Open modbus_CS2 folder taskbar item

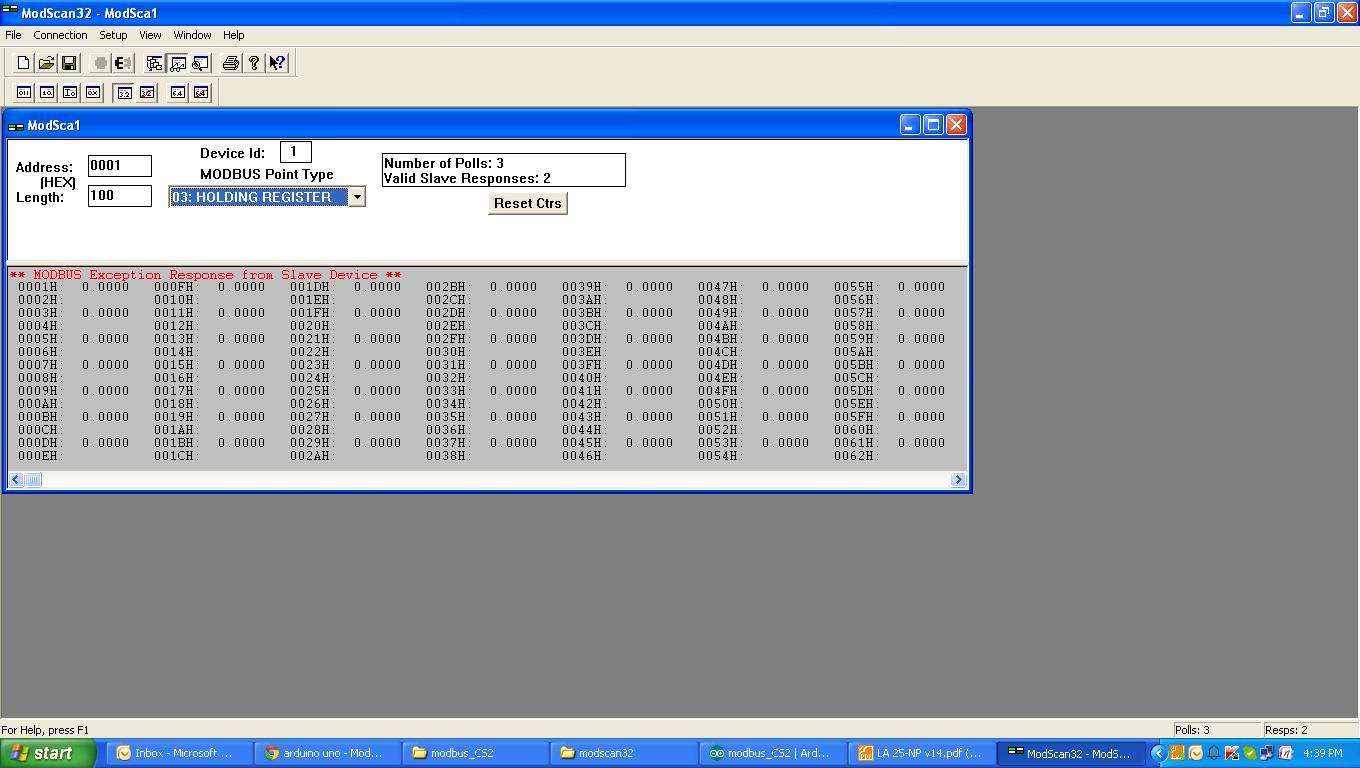coord(474,753)
